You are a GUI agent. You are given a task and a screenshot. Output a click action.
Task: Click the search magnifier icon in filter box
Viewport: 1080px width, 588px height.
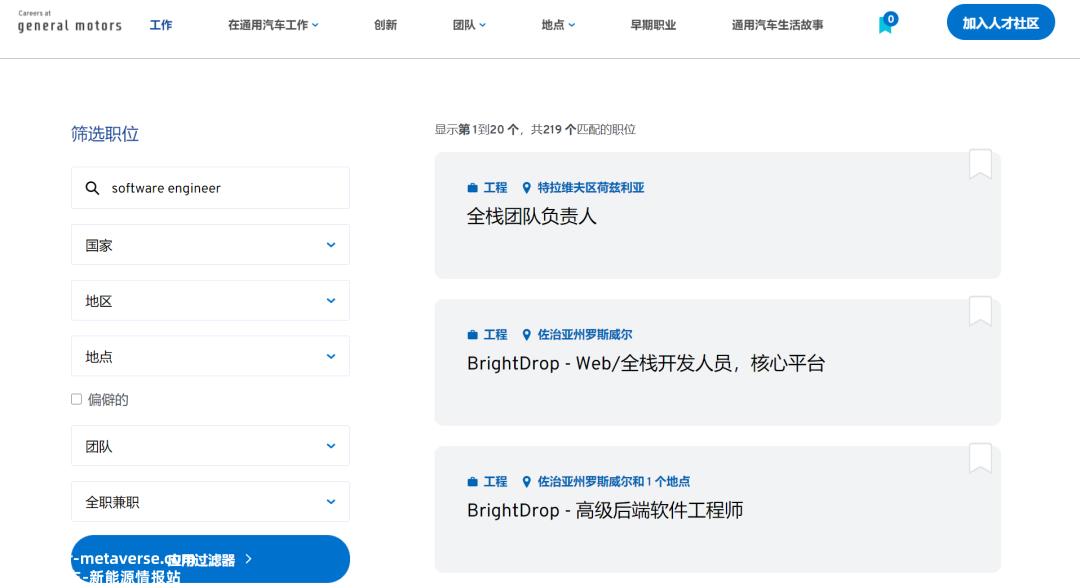[92, 188]
